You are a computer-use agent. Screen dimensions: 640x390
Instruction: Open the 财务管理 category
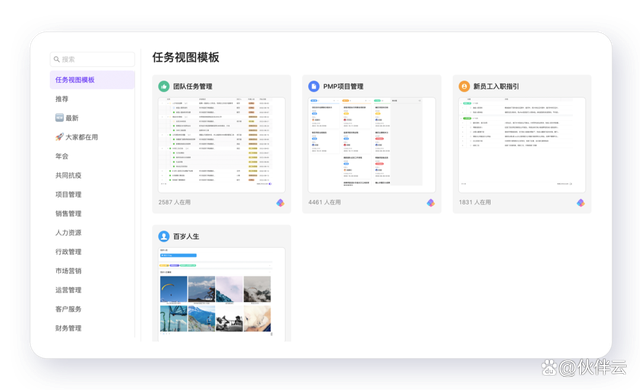click(68, 328)
